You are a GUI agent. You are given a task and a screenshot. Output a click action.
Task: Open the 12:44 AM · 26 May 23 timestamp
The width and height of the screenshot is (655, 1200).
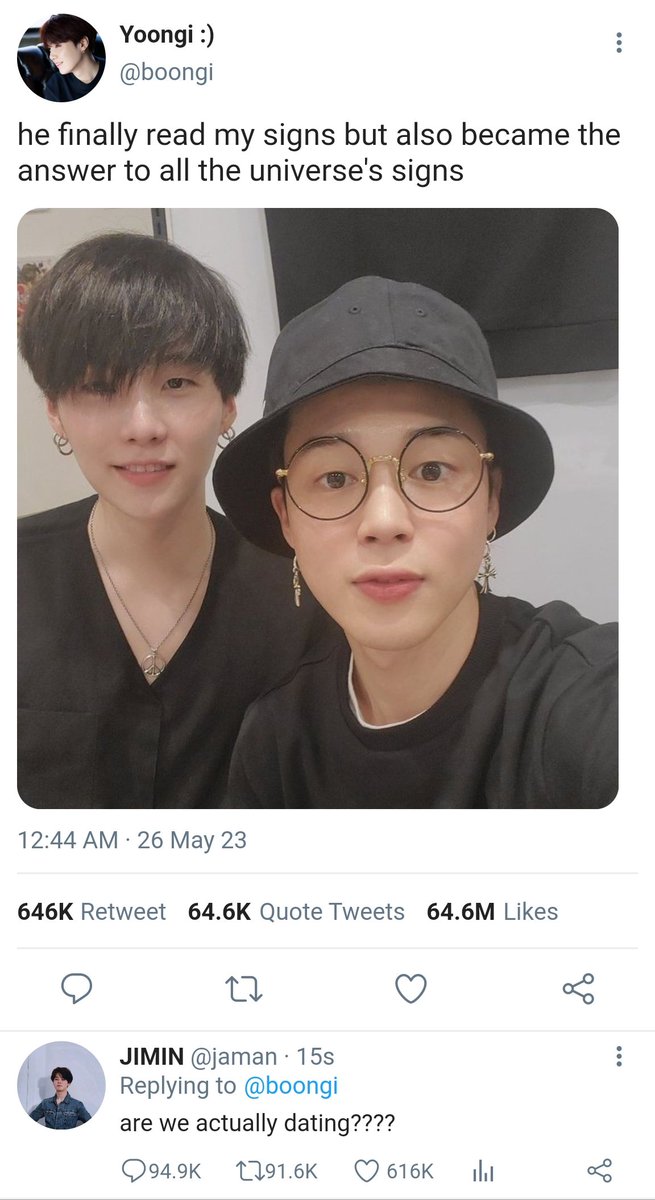pos(132,840)
